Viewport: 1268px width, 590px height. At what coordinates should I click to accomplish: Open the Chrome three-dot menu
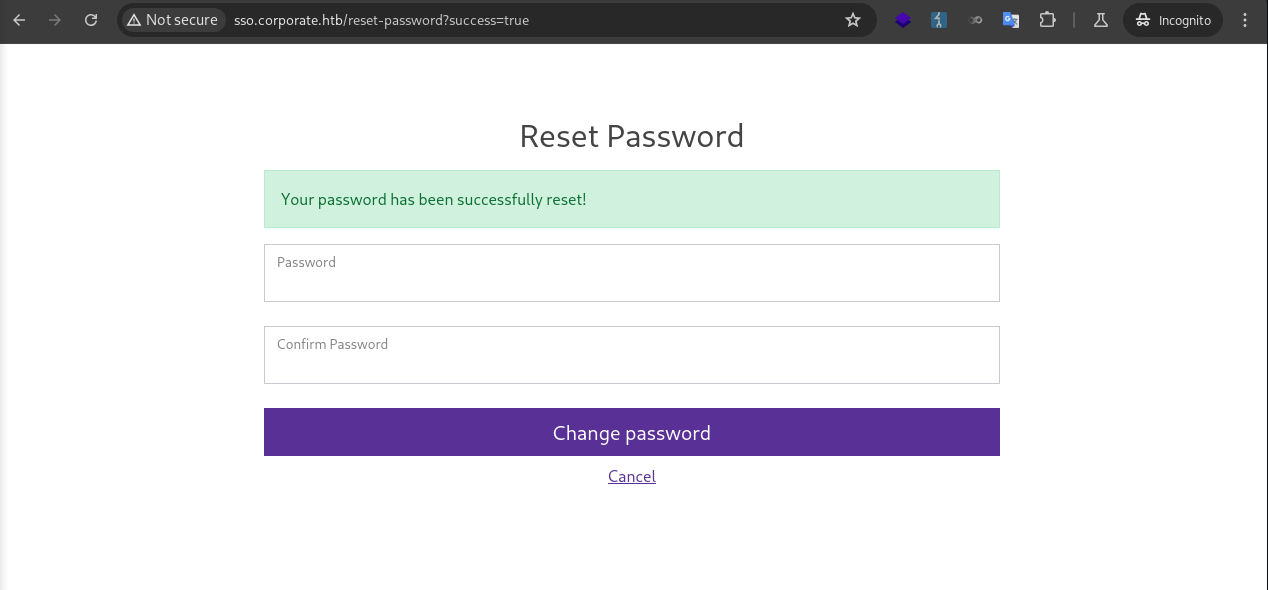(x=1245, y=20)
